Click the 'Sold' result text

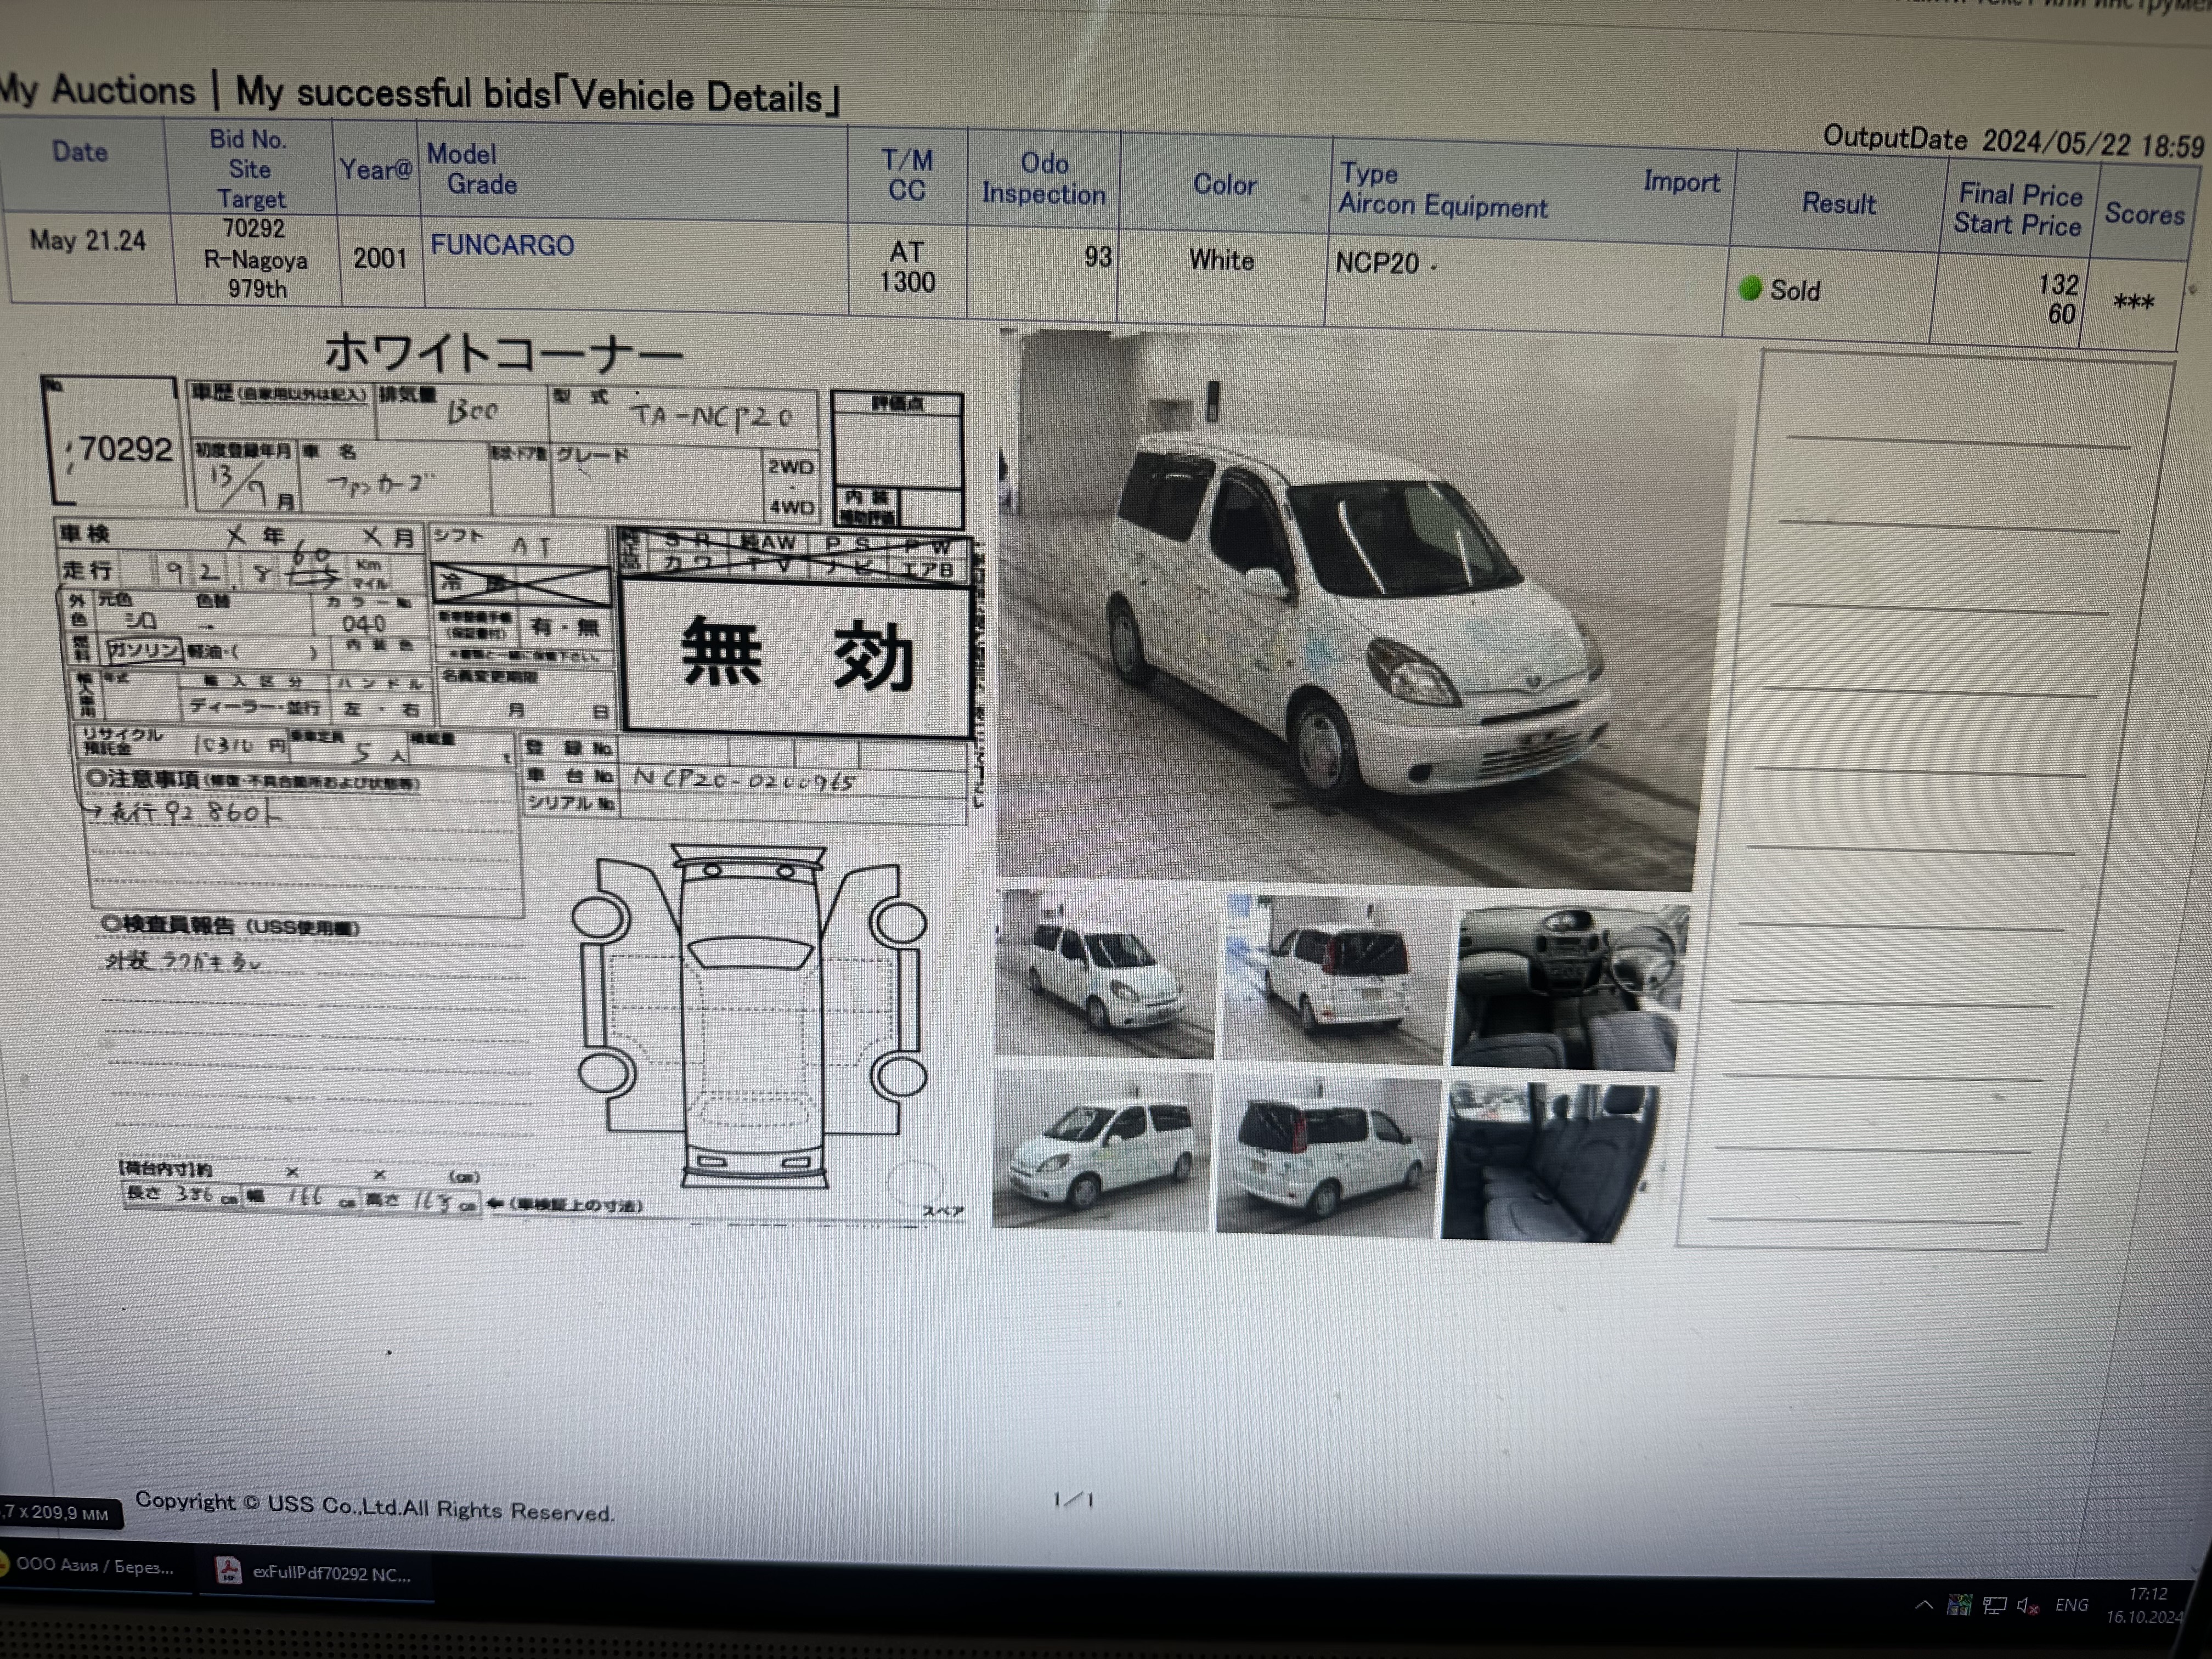coord(1795,290)
